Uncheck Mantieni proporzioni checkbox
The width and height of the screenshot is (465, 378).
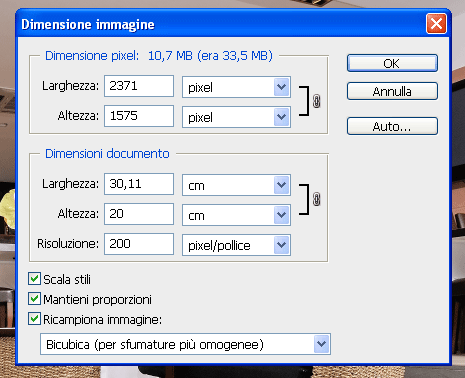(34, 299)
